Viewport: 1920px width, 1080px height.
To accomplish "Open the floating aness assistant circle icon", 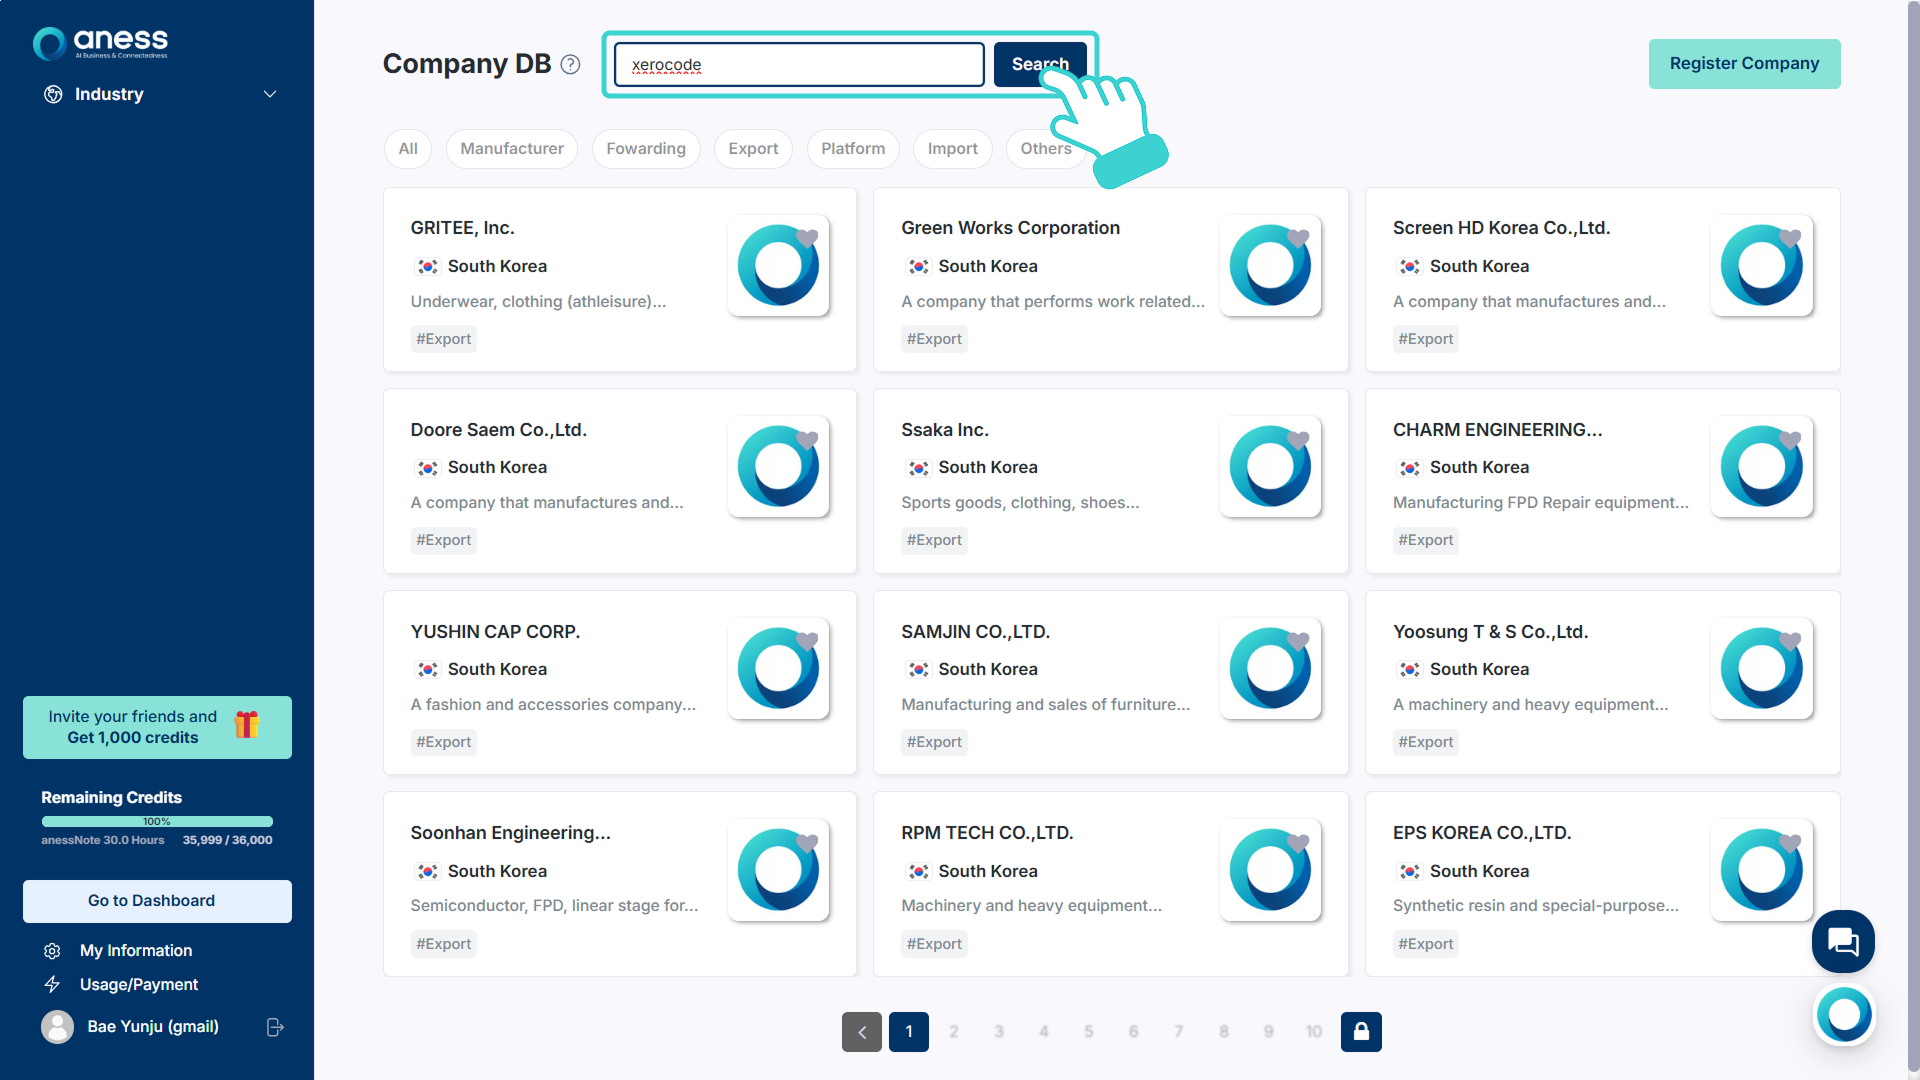I will [x=1844, y=1015].
